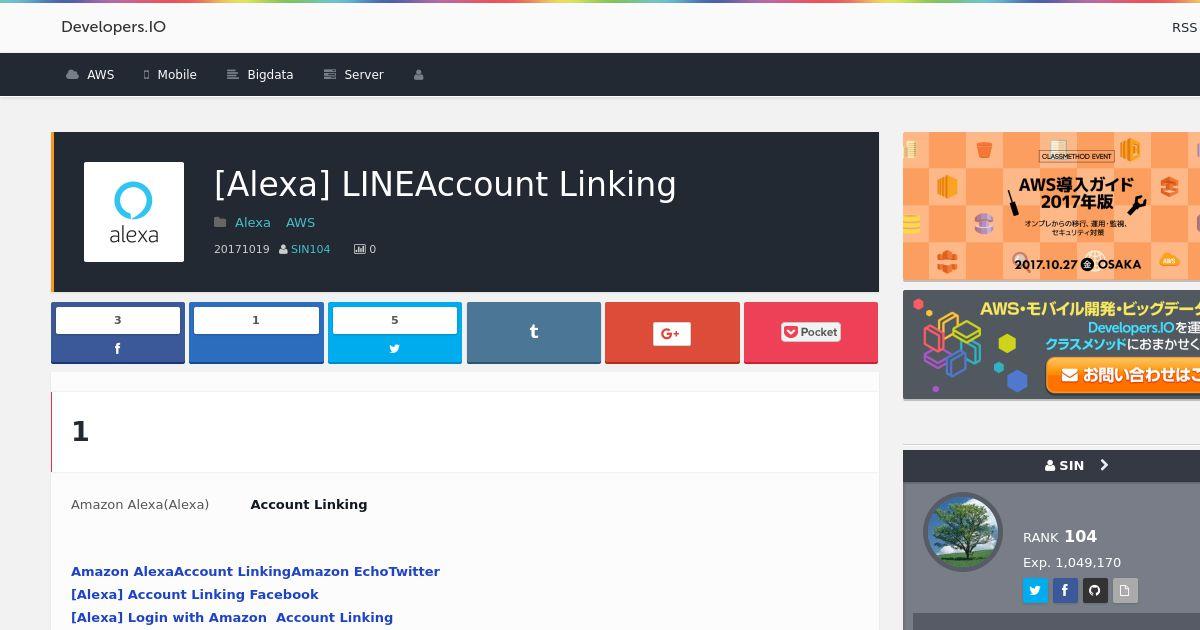Click the user icon in navigation bar
This screenshot has height=630, width=1200.
[x=419, y=75]
